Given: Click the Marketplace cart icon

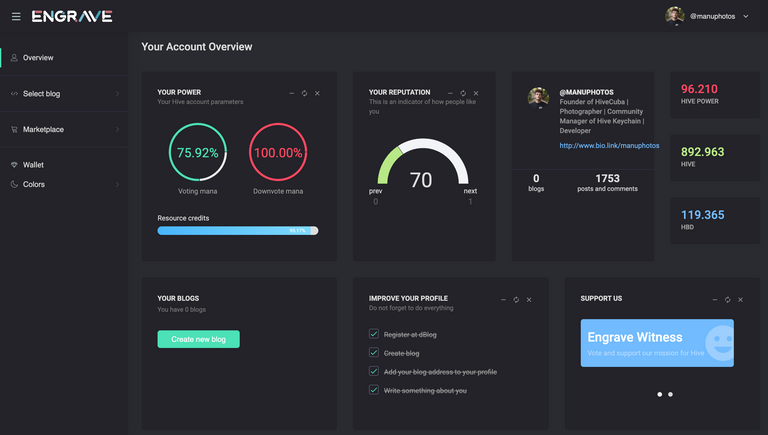Looking at the screenshot, I should pos(14,129).
